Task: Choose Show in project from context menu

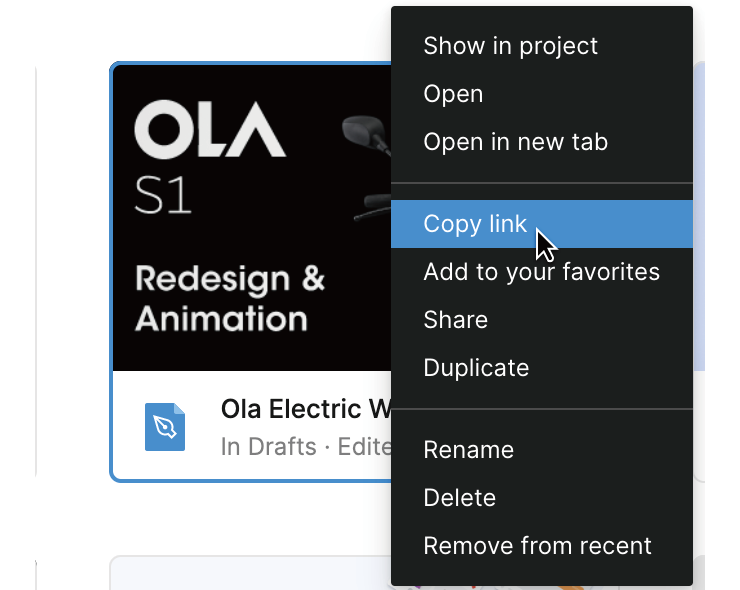Action: coord(542,46)
